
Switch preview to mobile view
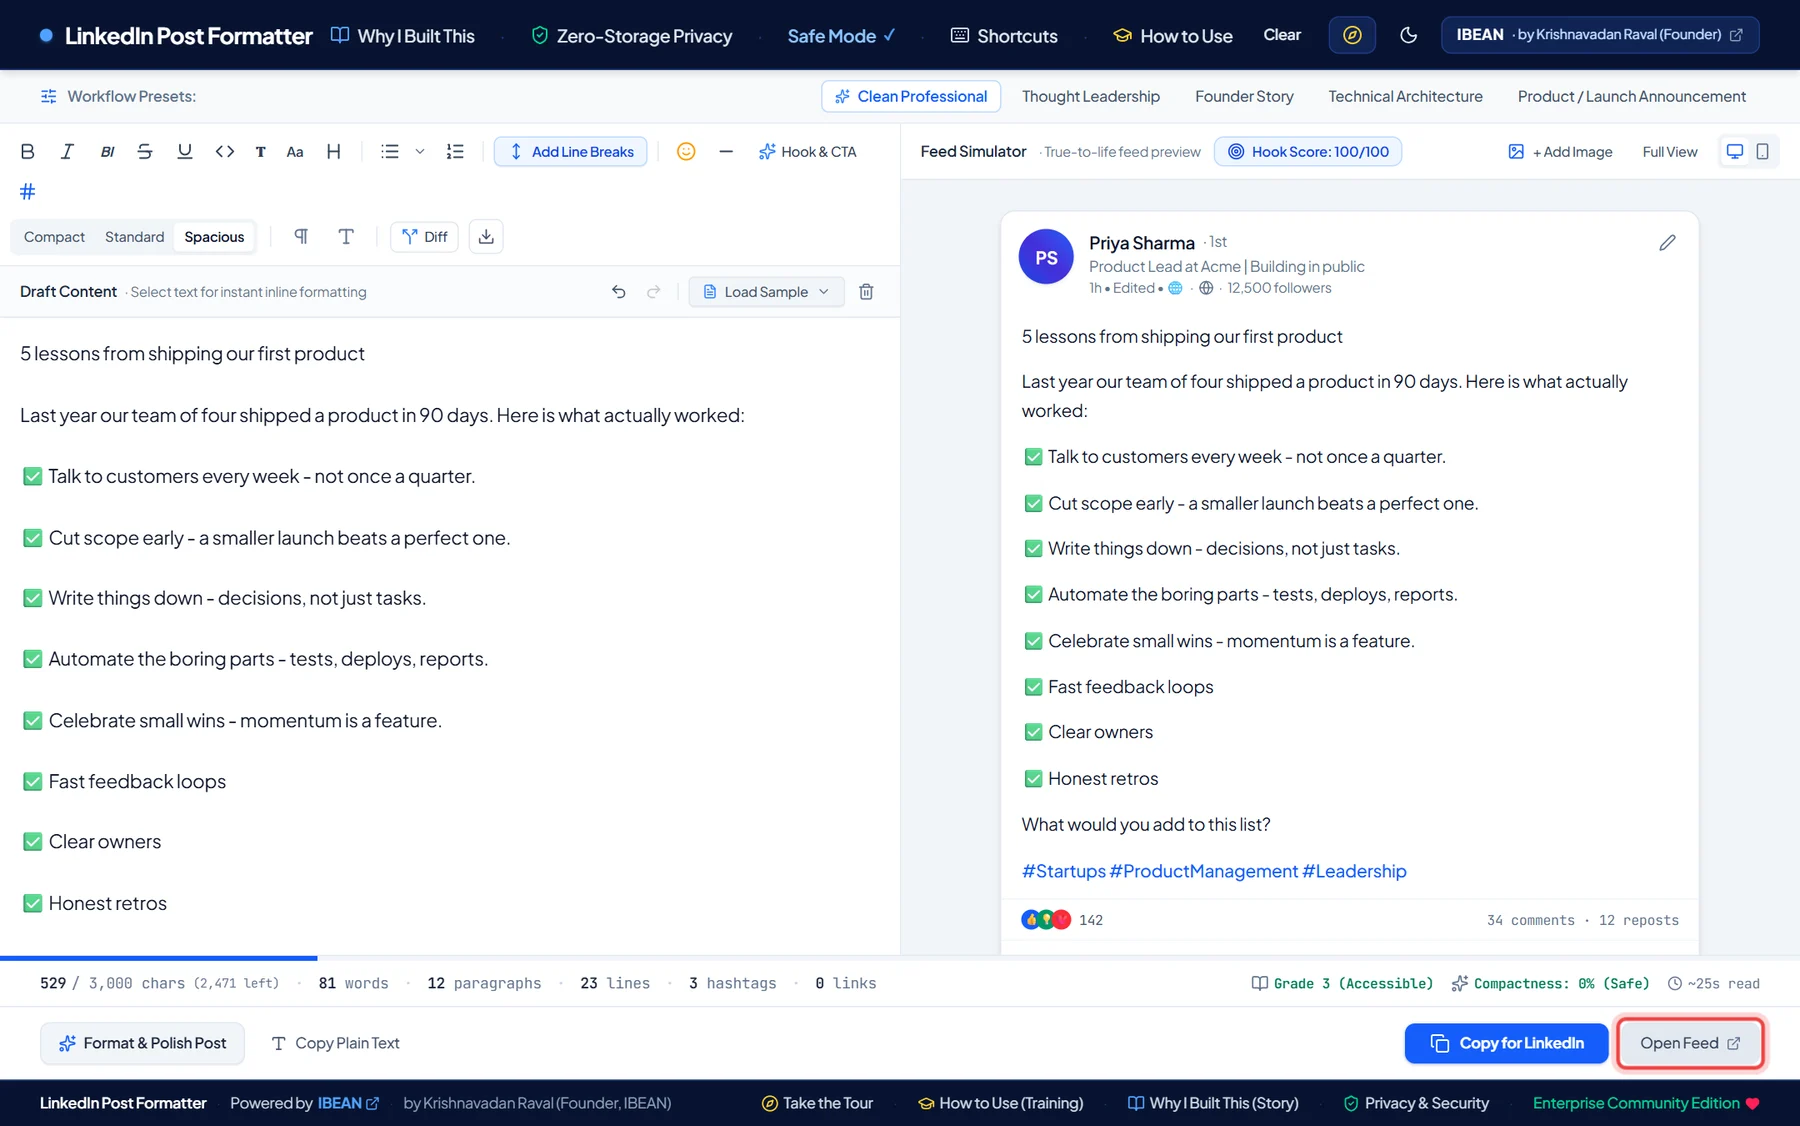click(x=1763, y=152)
